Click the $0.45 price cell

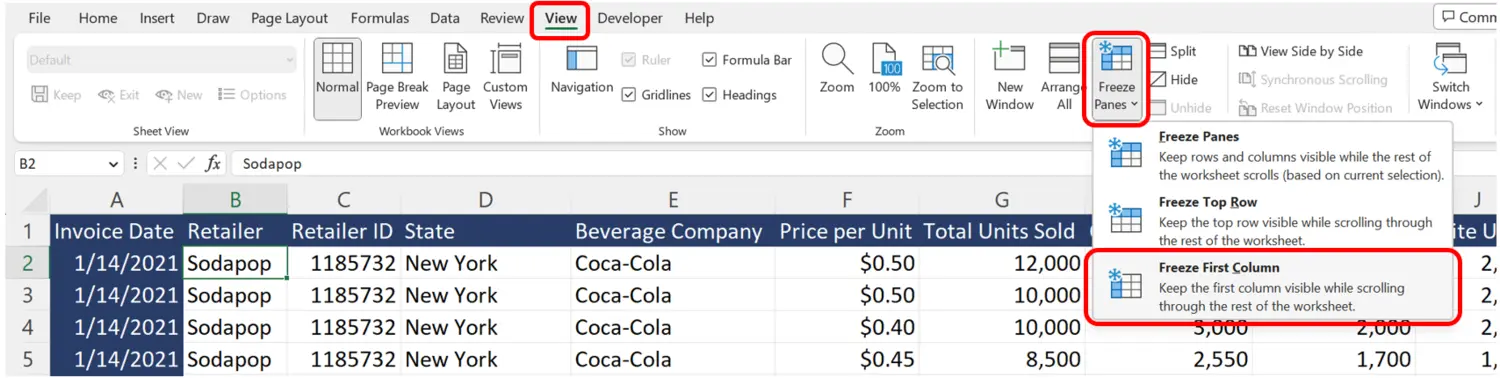[x=846, y=359]
